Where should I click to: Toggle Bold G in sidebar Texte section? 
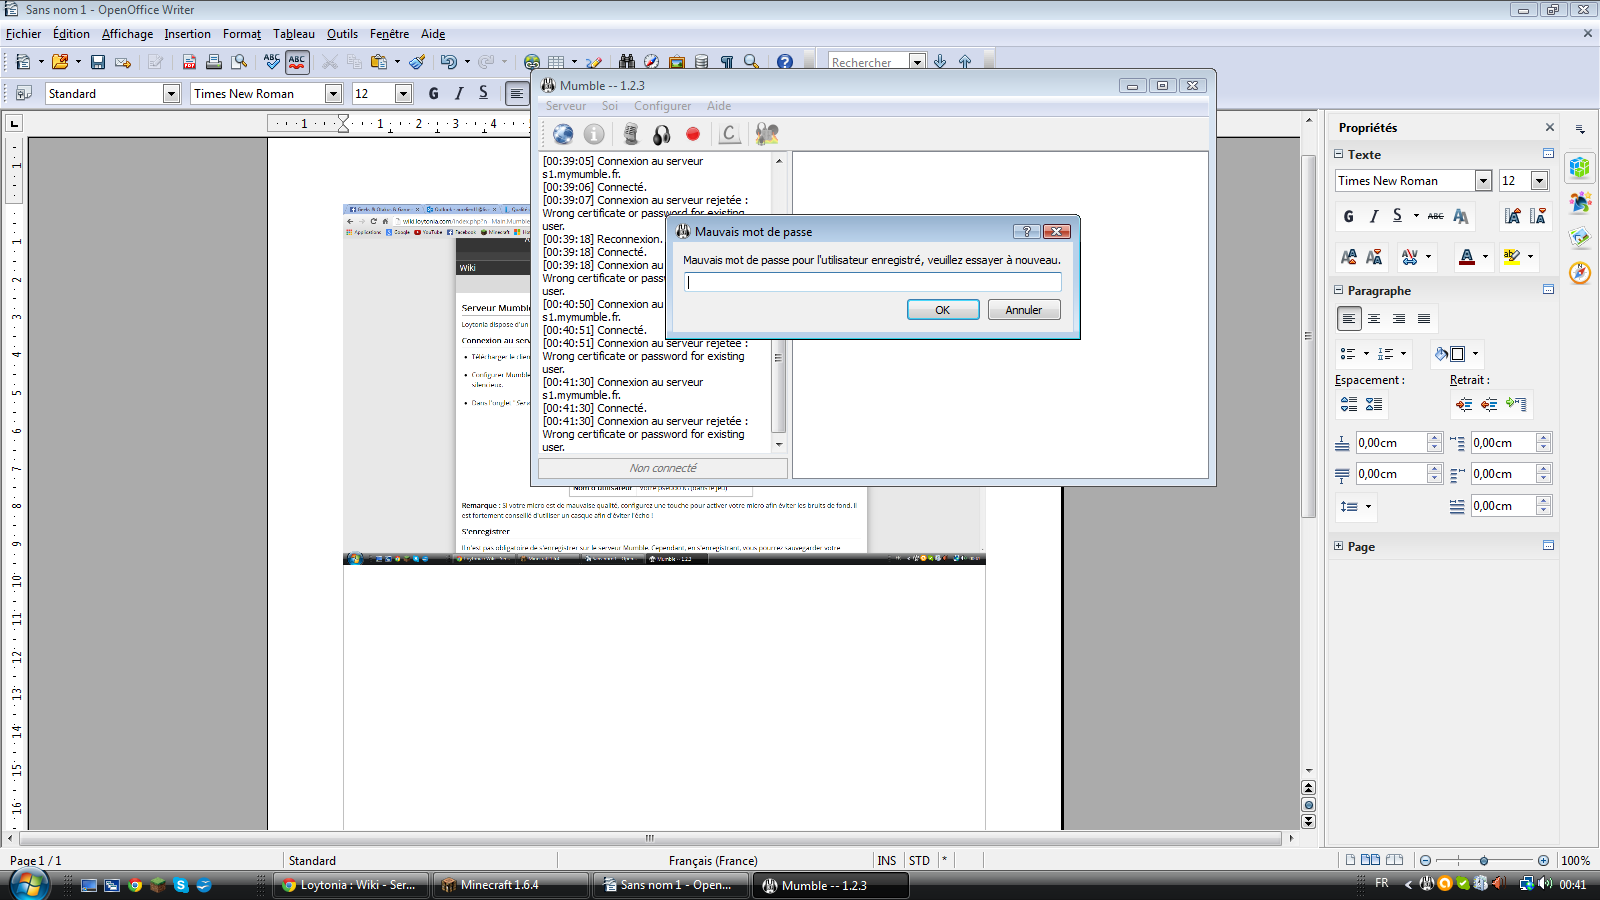click(1348, 216)
